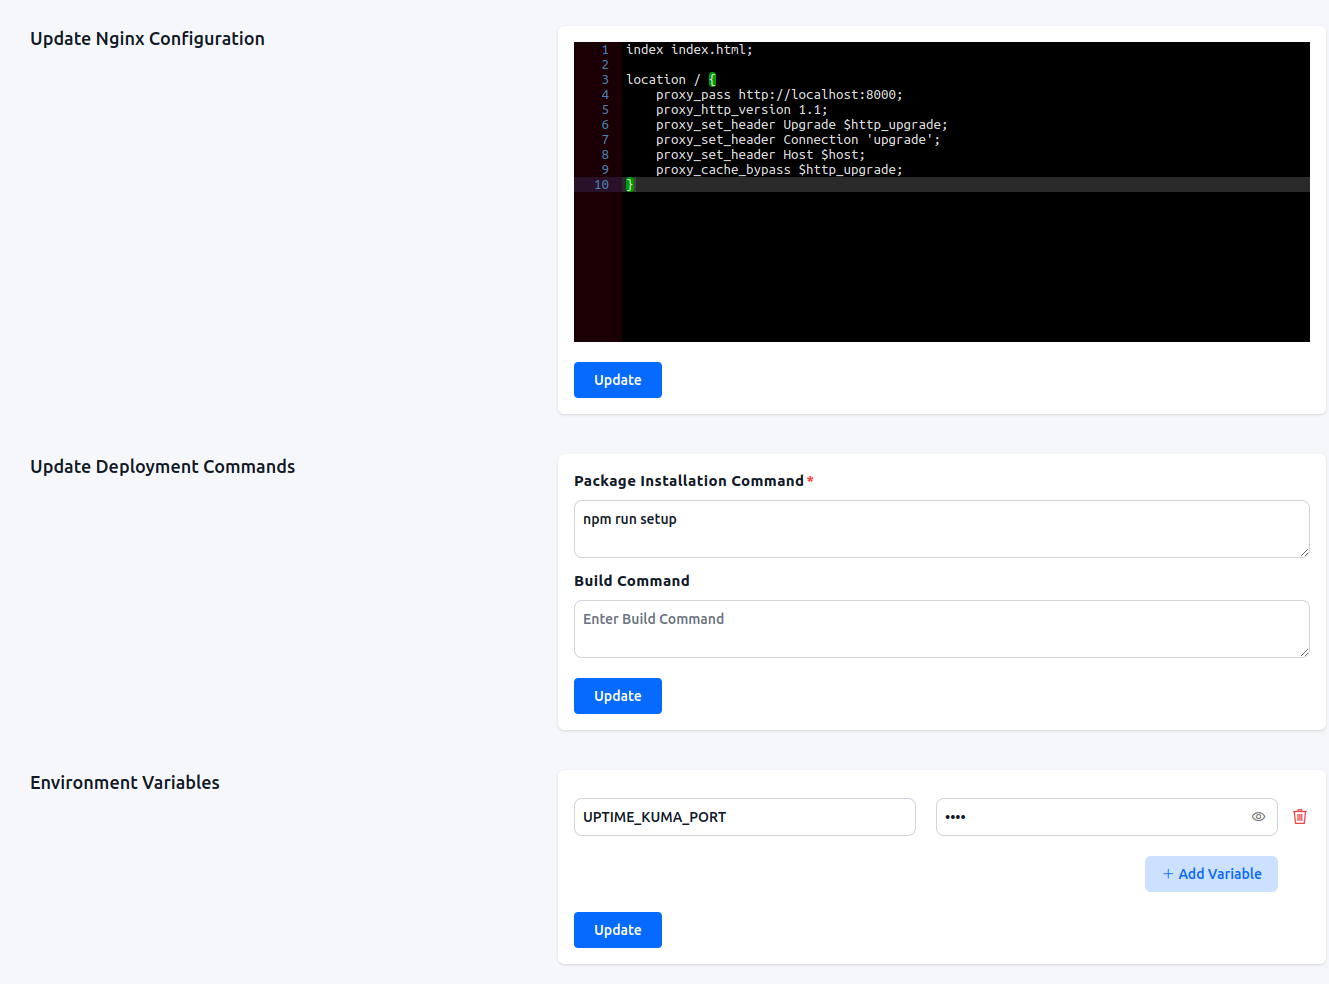The width and height of the screenshot is (1329, 984).
Task: Click the proxy_set_header Host $host line
Action: (760, 155)
